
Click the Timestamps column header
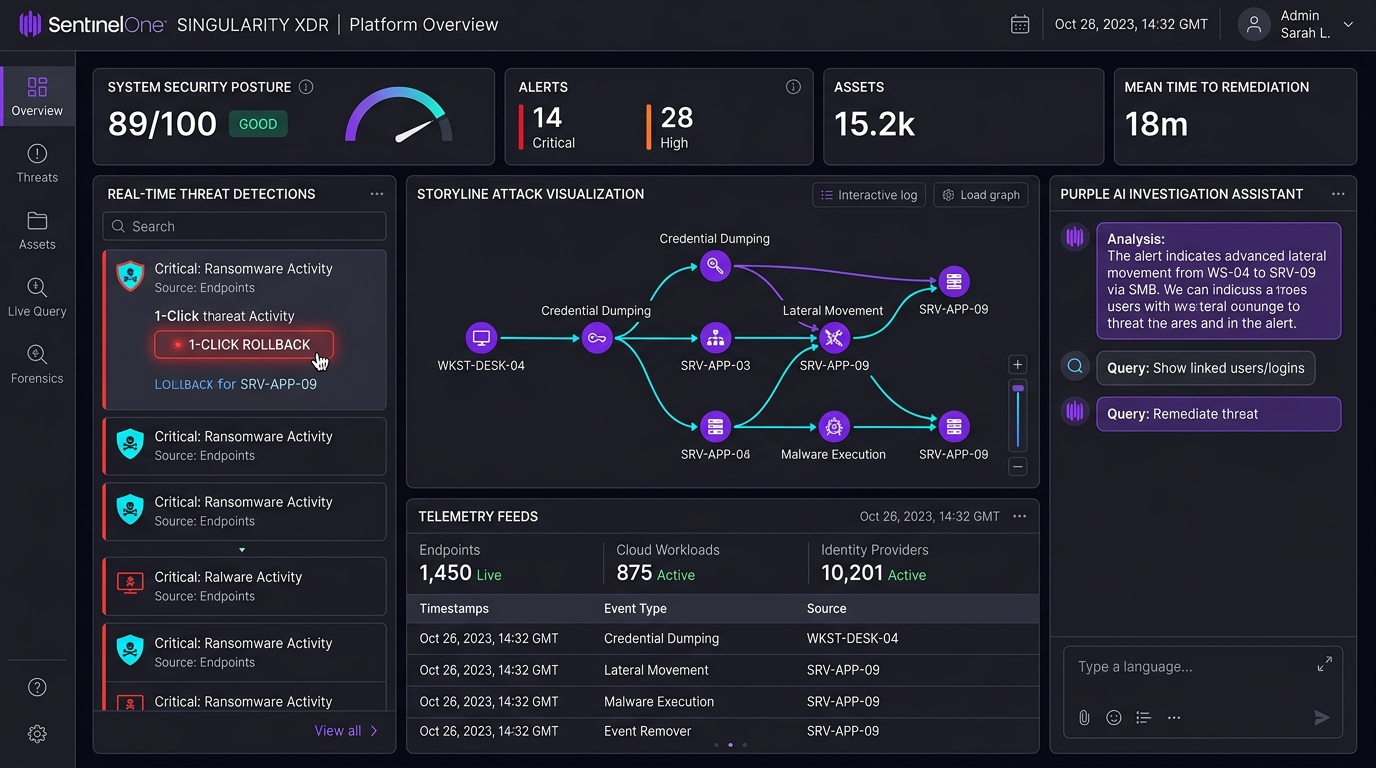(x=454, y=608)
